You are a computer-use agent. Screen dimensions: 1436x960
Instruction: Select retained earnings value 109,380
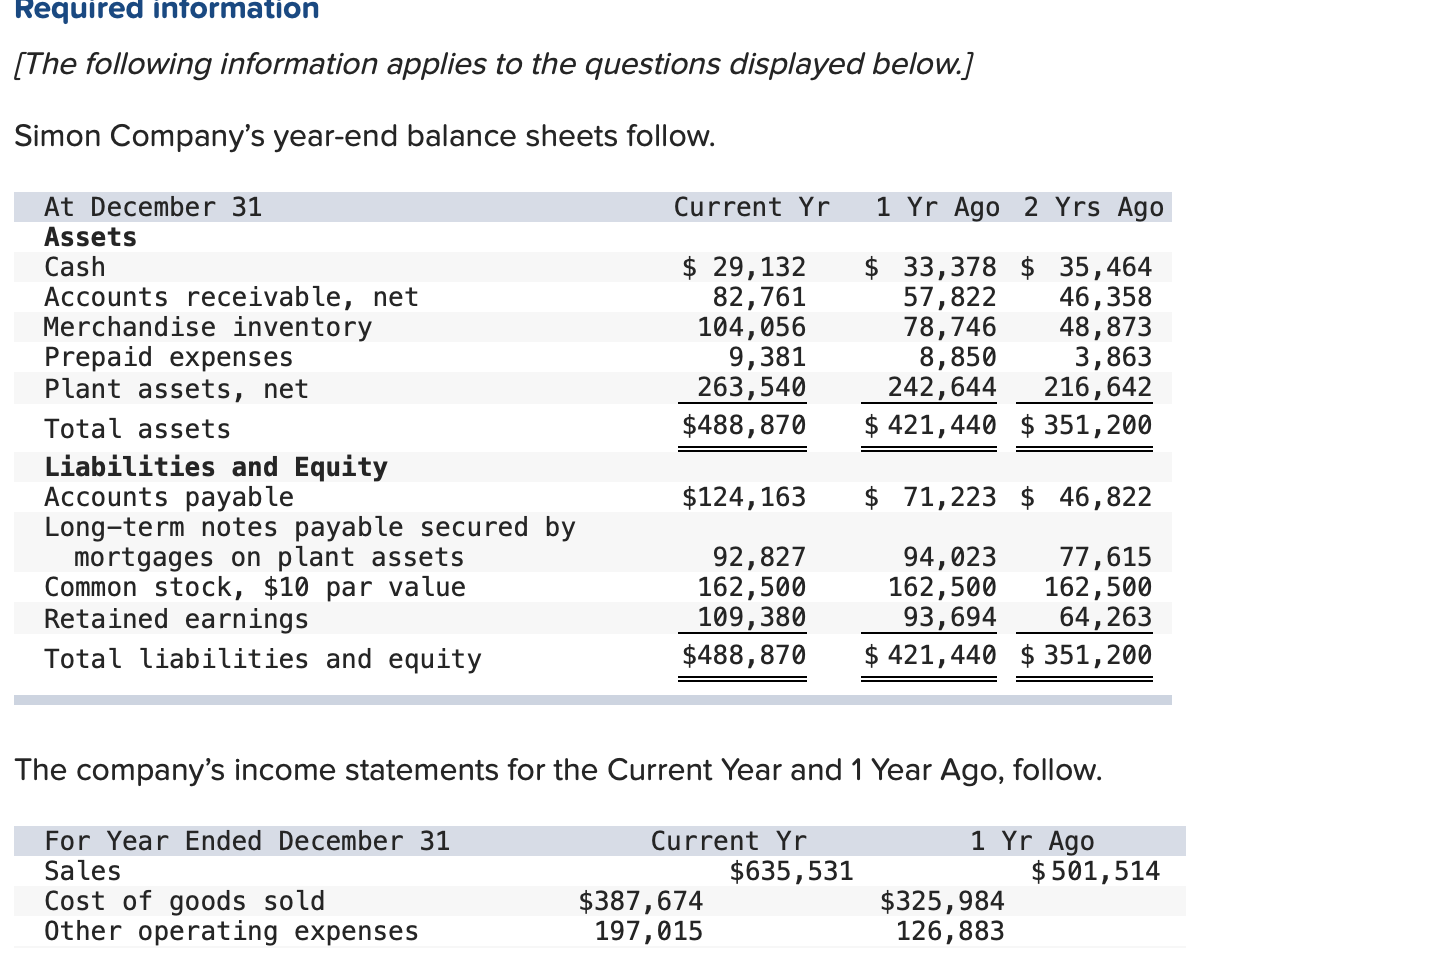pos(751,617)
